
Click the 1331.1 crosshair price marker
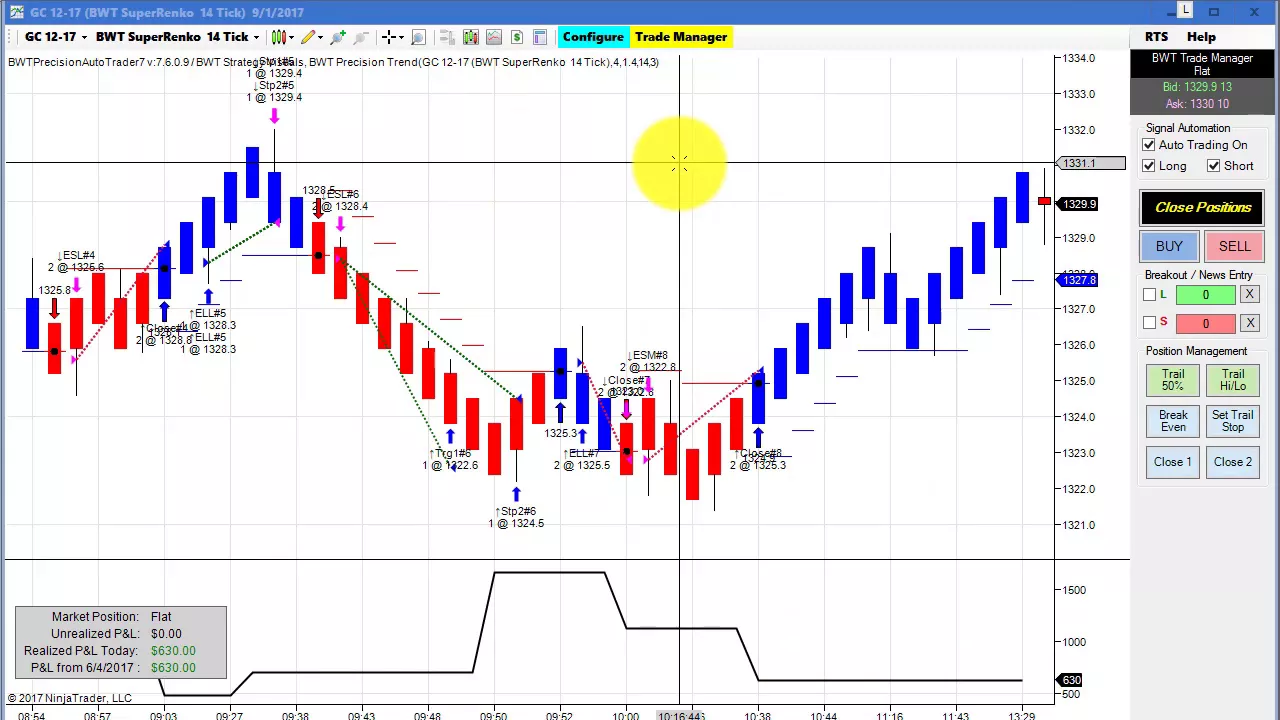pos(1090,163)
